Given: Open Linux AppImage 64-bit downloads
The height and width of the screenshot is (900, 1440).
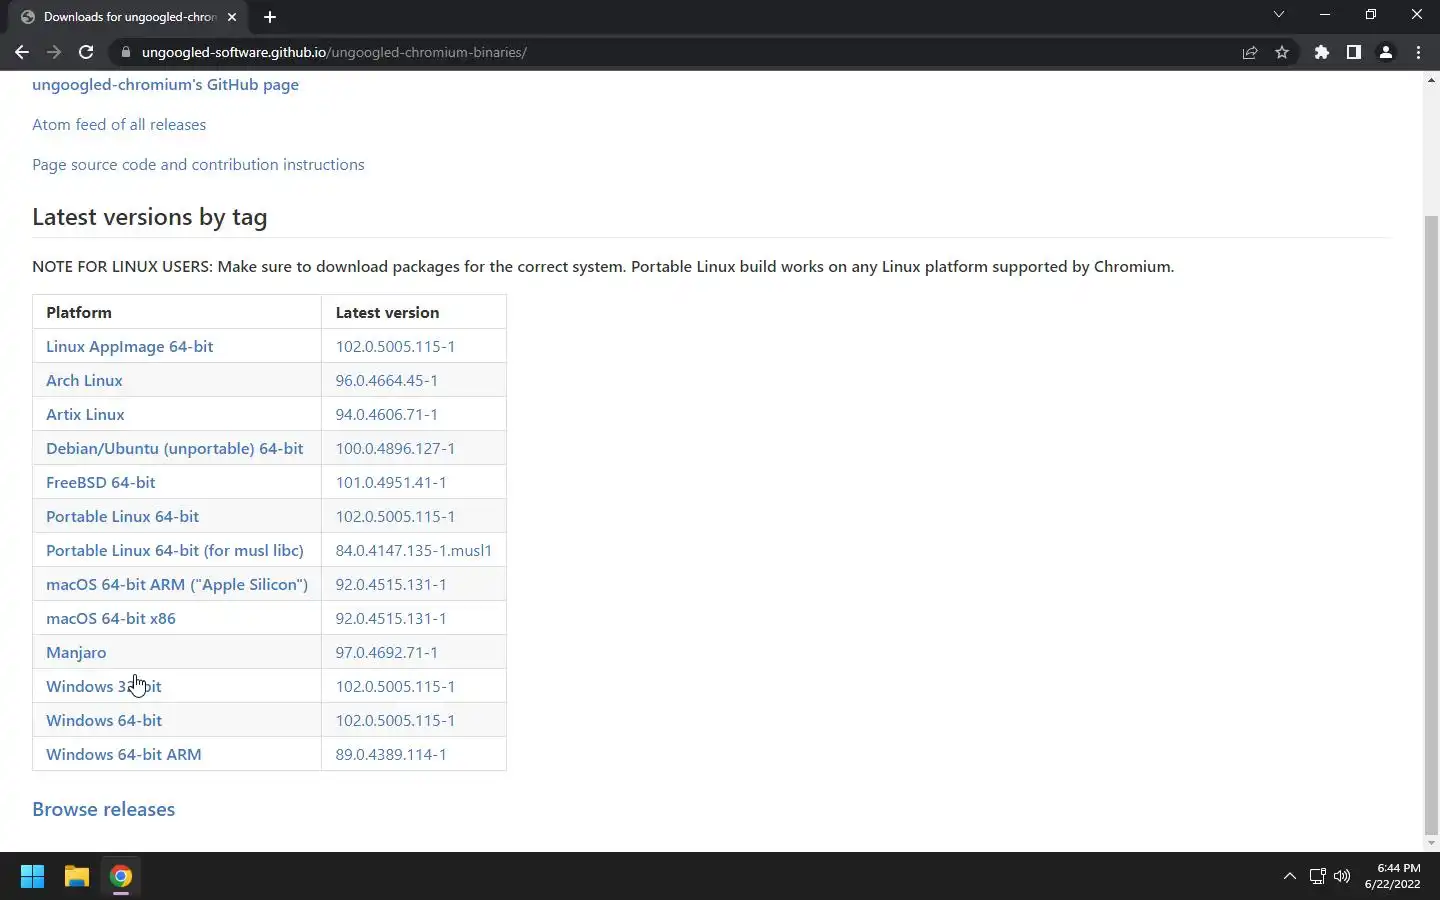Looking at the screenshot, I should (129, 347).
